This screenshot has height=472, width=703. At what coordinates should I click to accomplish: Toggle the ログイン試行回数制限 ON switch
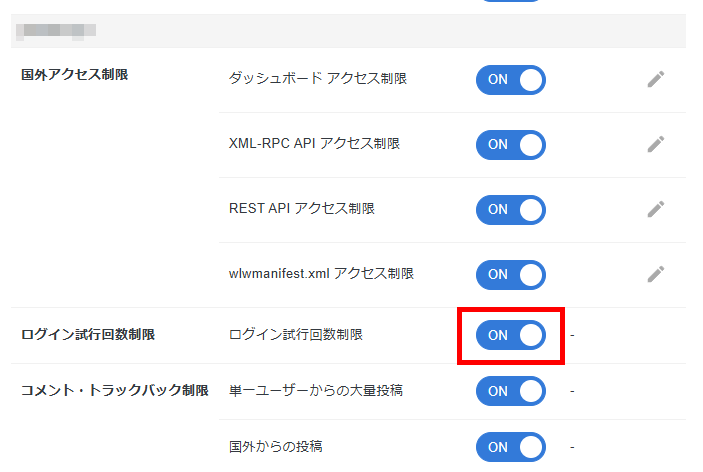[510, 335]
